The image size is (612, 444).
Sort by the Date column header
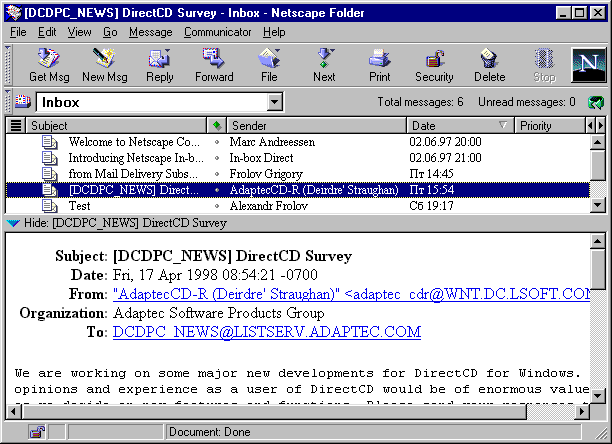[461, 126]
